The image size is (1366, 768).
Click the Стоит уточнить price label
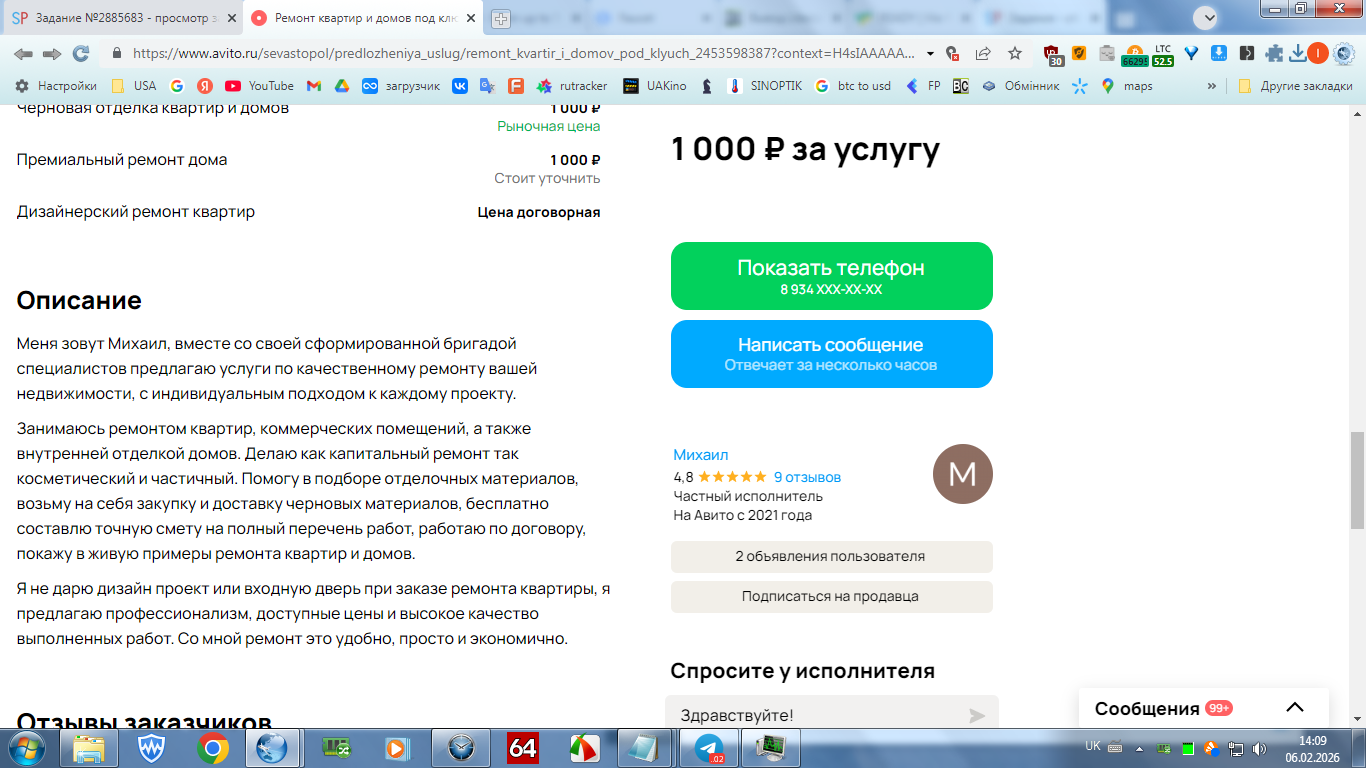[547, 179]
